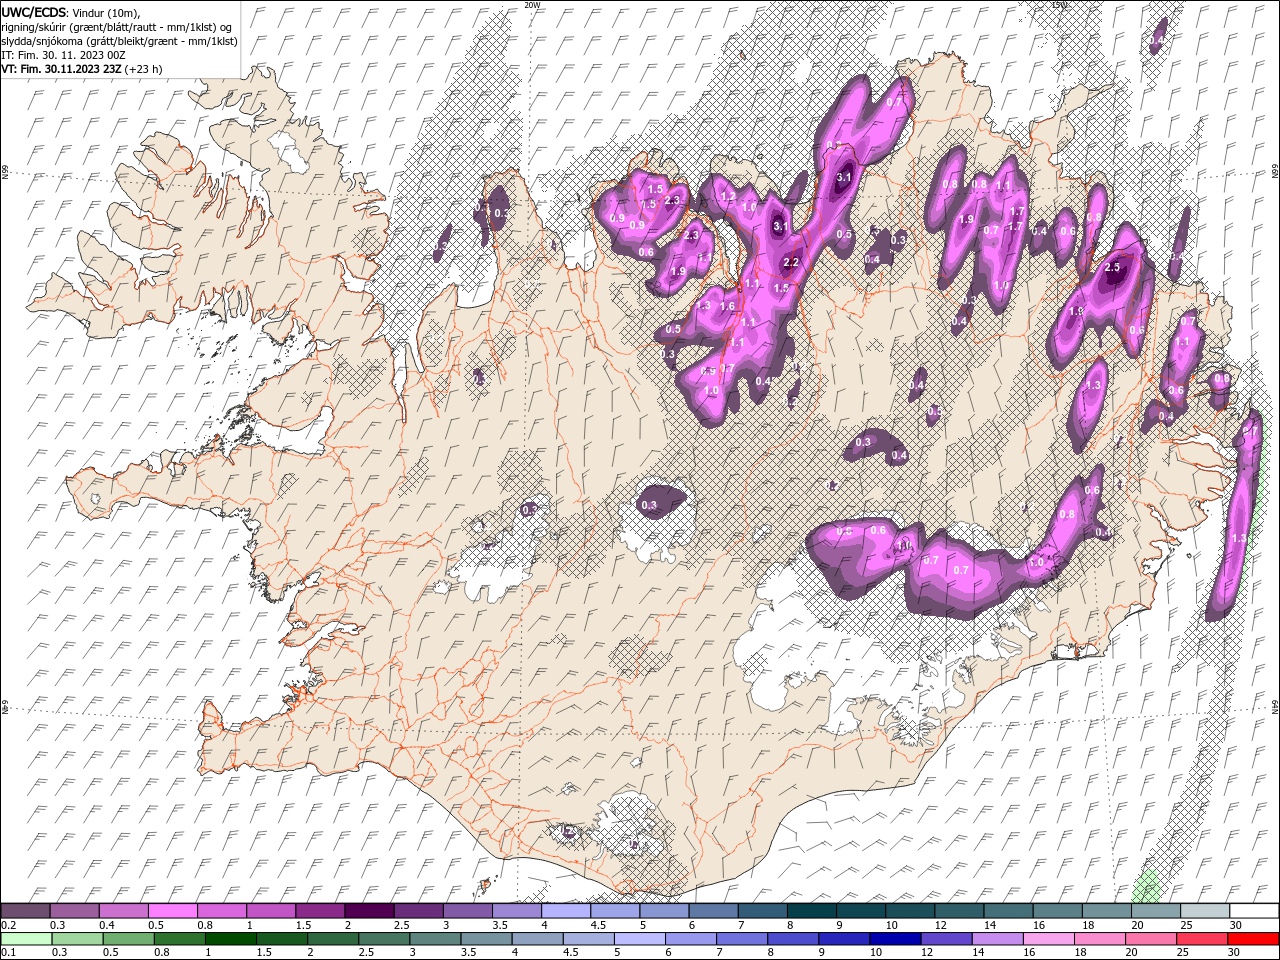Select the white swatch labeled 30 in snow legend
Screen dimensions: 1280x960
click(x=1254, y=911)
